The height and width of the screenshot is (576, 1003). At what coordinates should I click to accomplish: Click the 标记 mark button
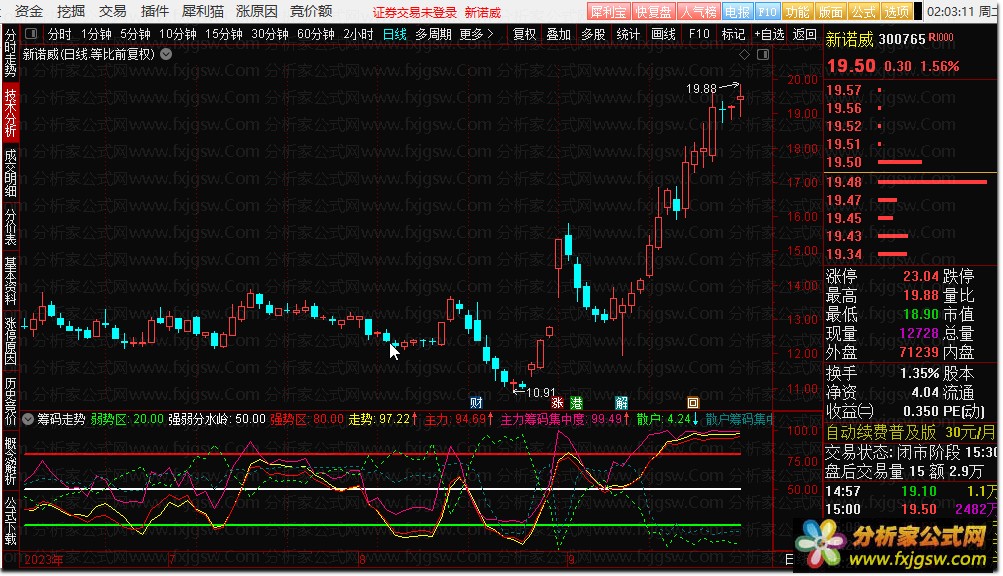pos(733,34)
